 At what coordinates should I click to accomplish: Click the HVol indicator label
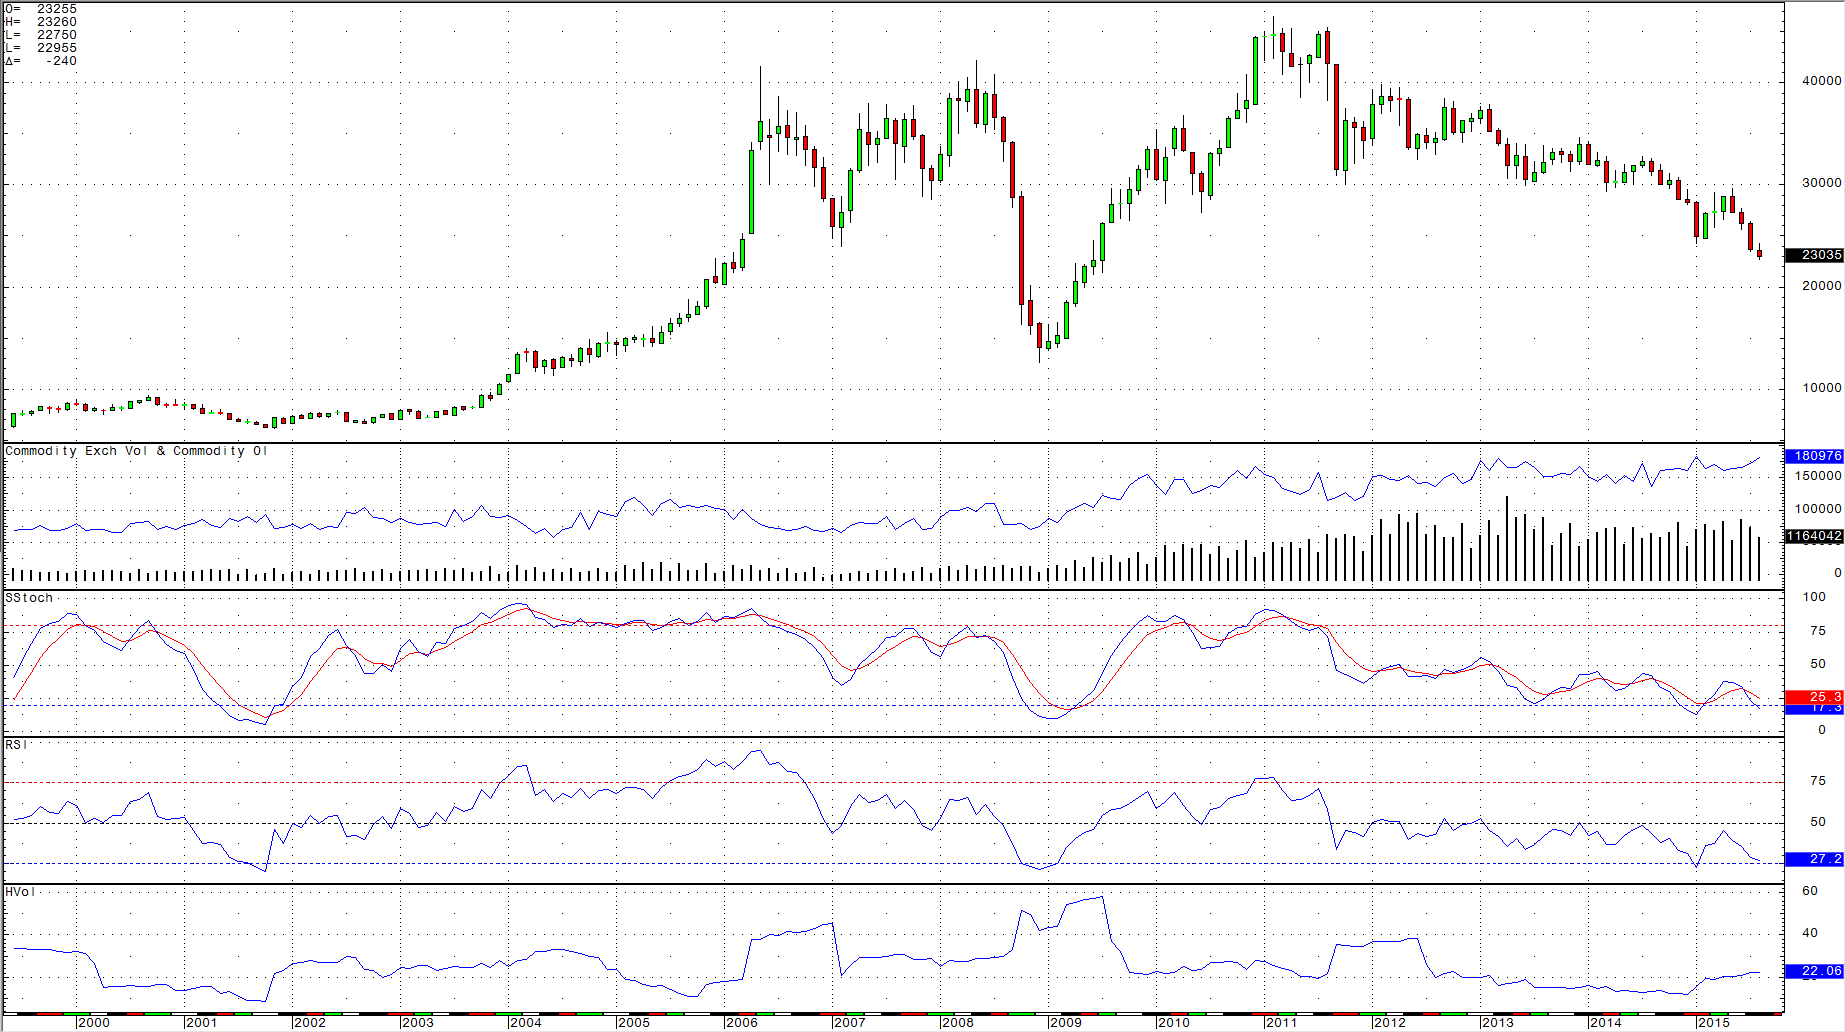(20, 892)
